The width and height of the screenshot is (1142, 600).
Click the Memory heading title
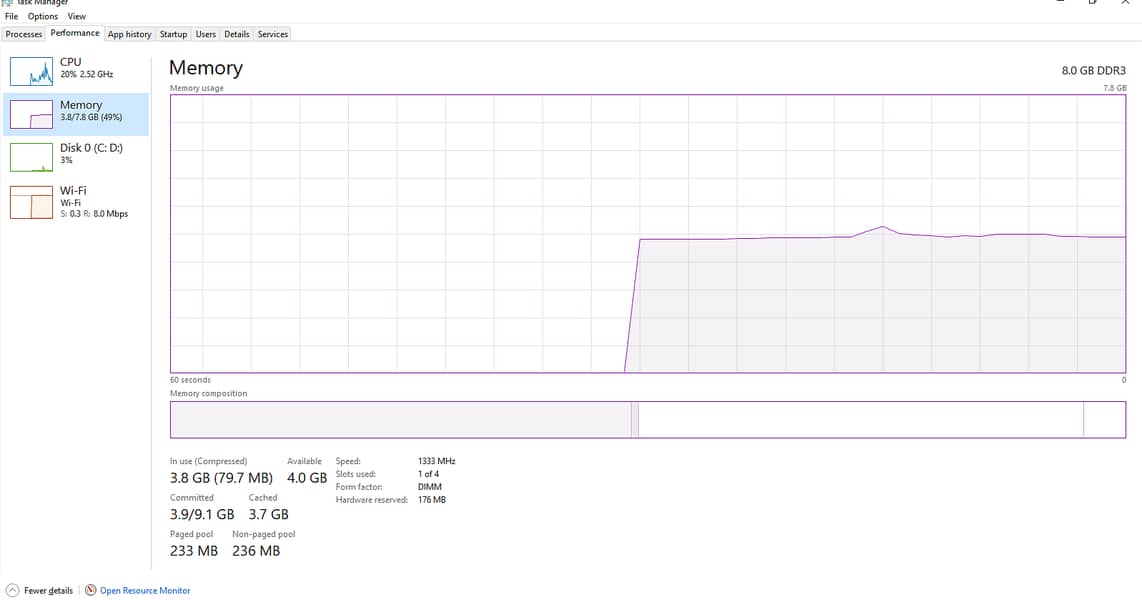(x=206, y=68)
